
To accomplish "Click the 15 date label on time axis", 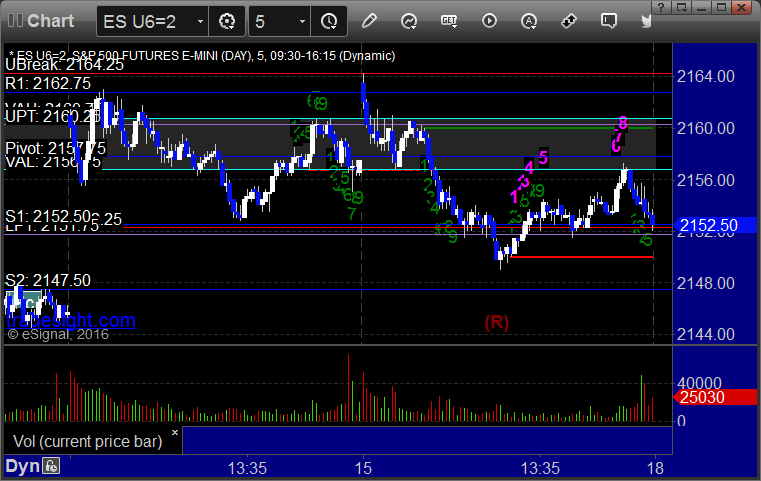I will click(x=363, y=468).
